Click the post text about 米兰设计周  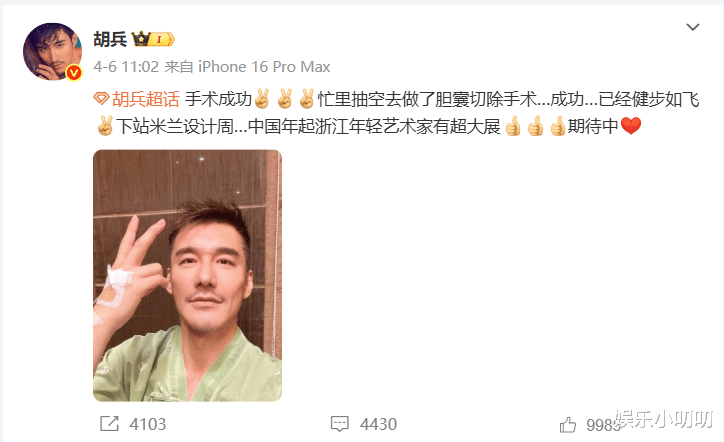175,126
